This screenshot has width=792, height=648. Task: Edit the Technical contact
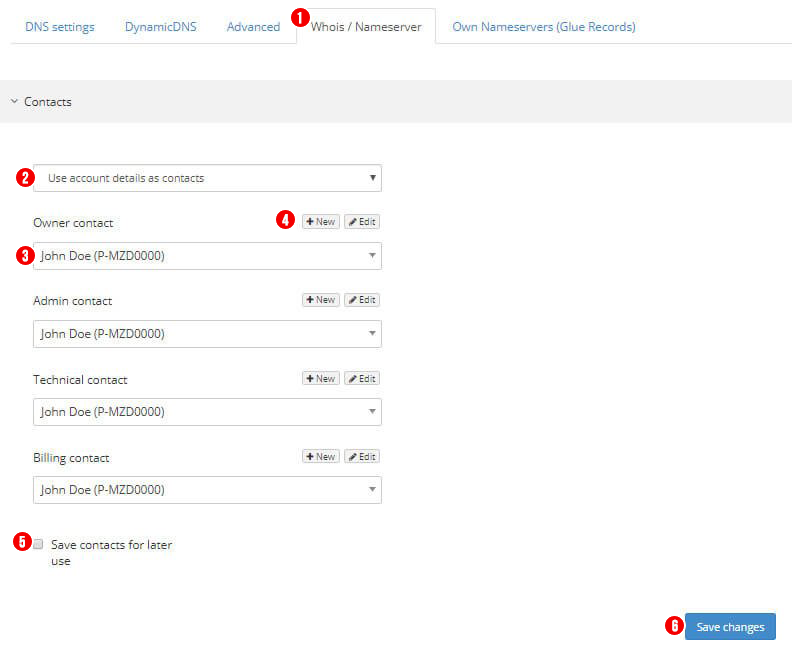click(x=362, y=378)
